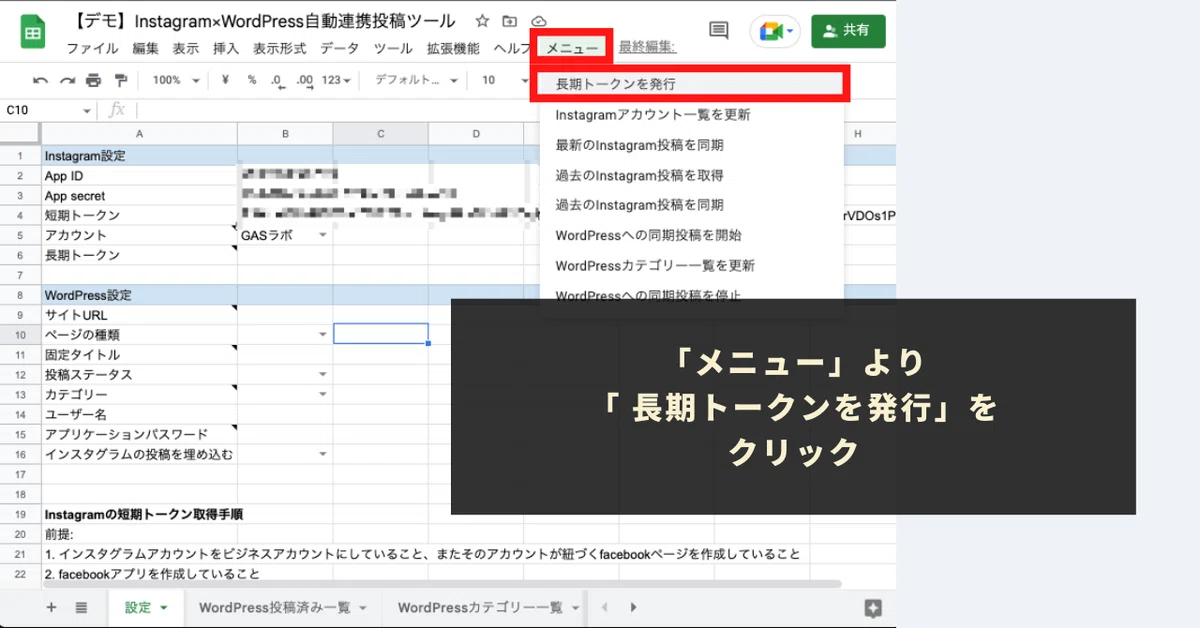Viewport: 1200px width, 628px height.
Task: Open the カテゴリー cell dropdown arrow
Action: (323, 394)
